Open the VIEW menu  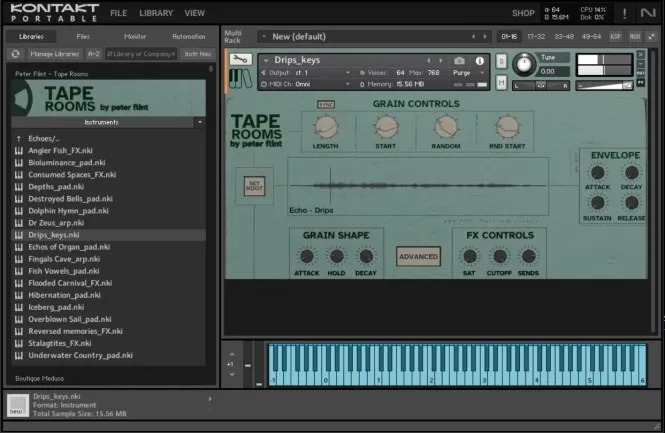click(x=195, y=13)
